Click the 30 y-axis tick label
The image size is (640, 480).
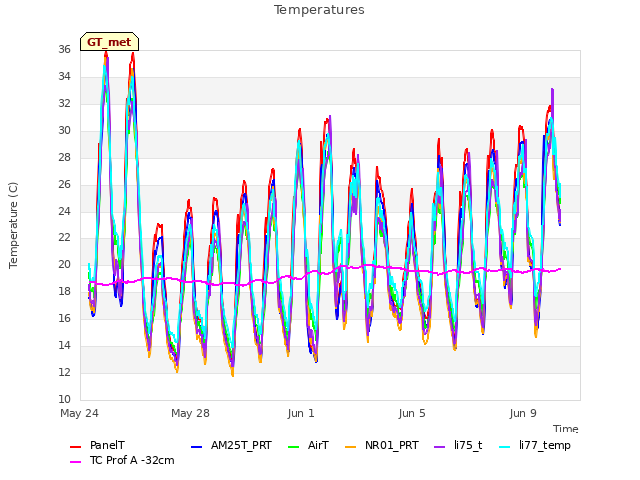pyautogui.click(x=64, y=131)
